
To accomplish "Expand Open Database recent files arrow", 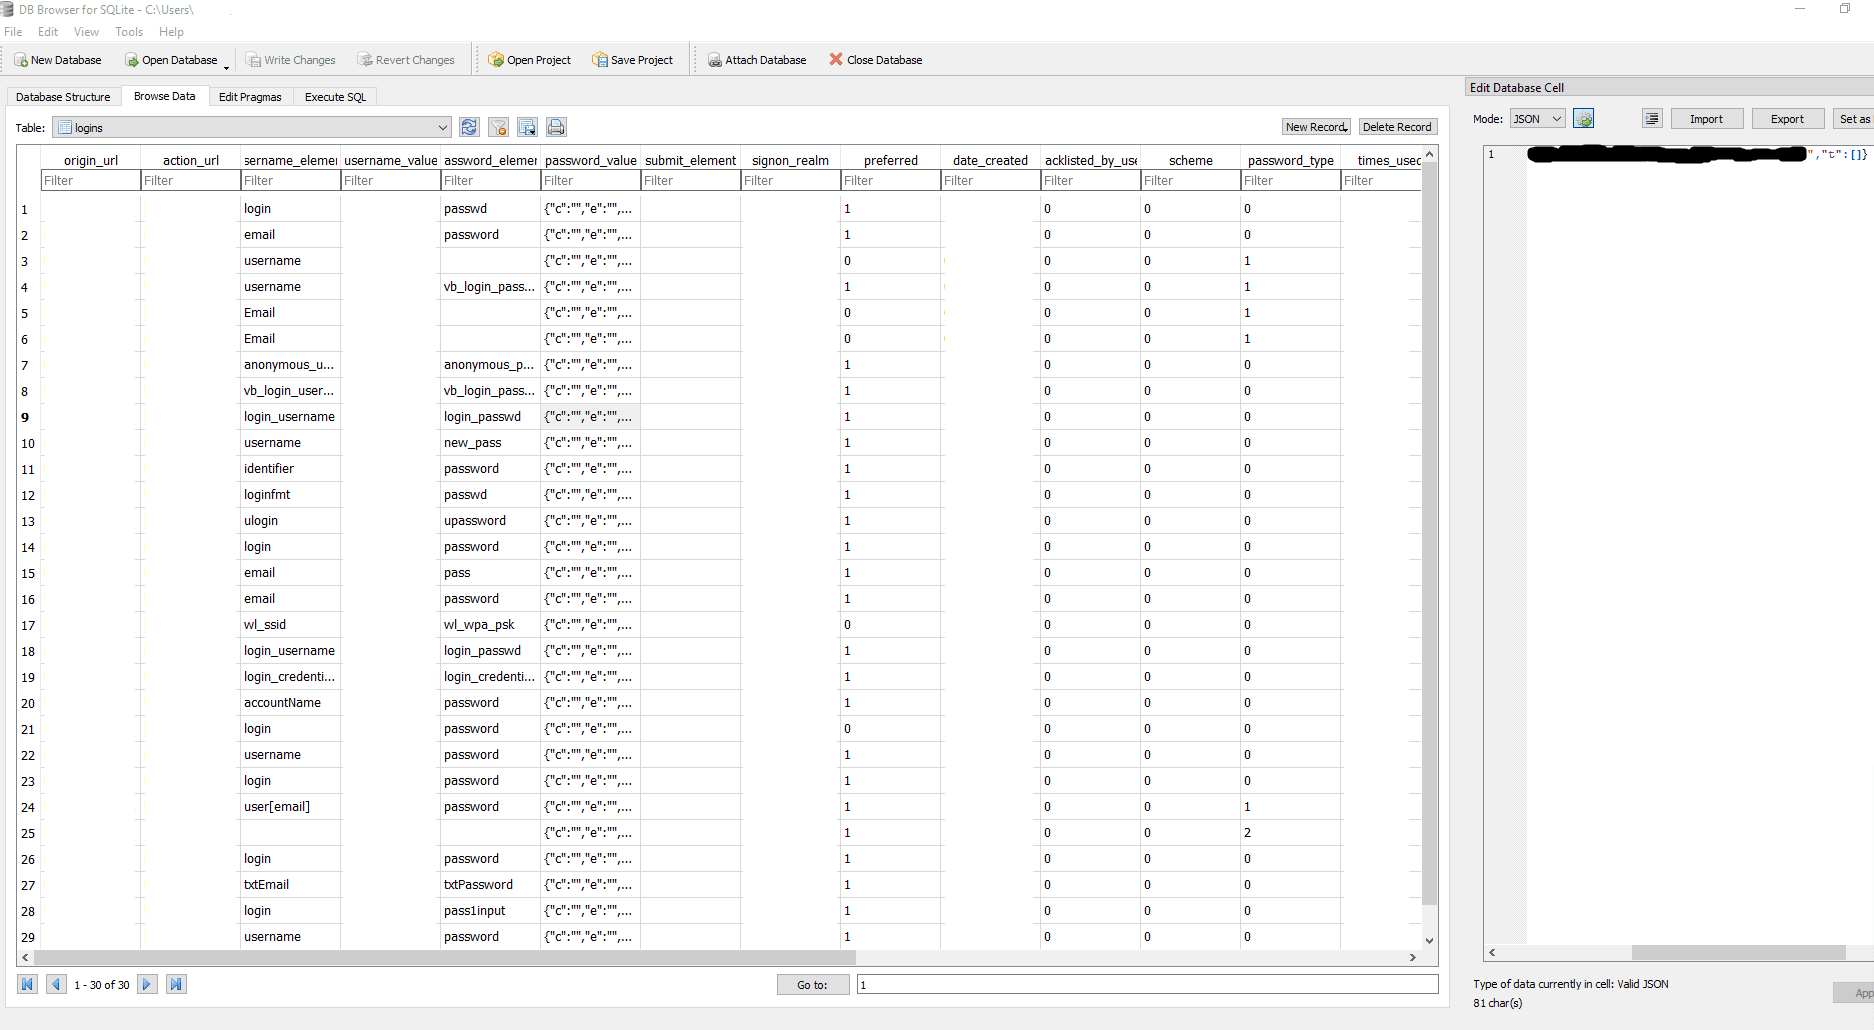I will 227,66.
